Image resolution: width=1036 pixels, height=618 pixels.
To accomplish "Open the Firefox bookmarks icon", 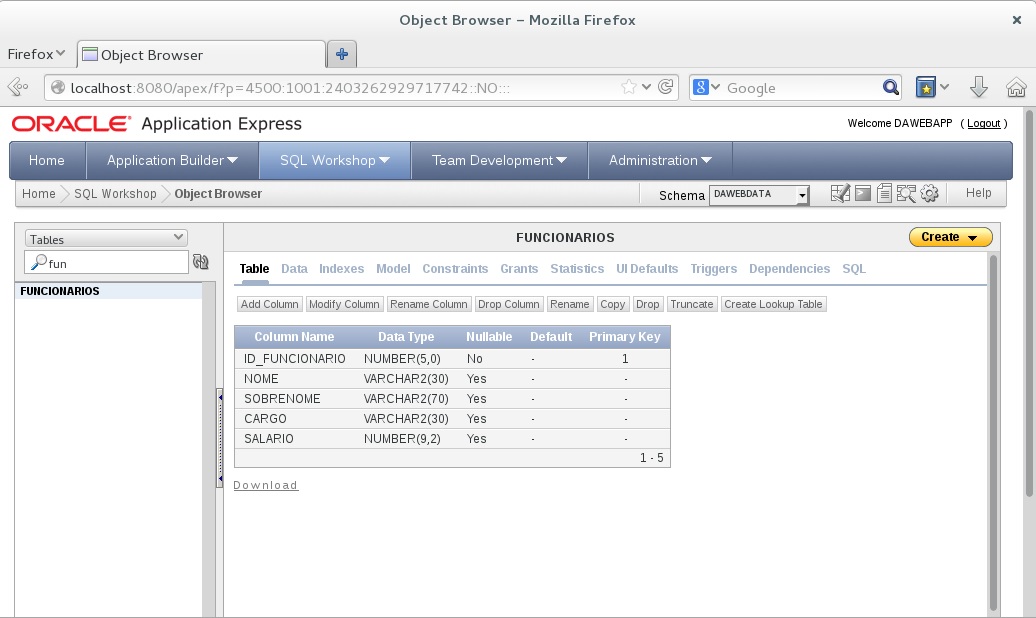I will click(x=927, y=88).
